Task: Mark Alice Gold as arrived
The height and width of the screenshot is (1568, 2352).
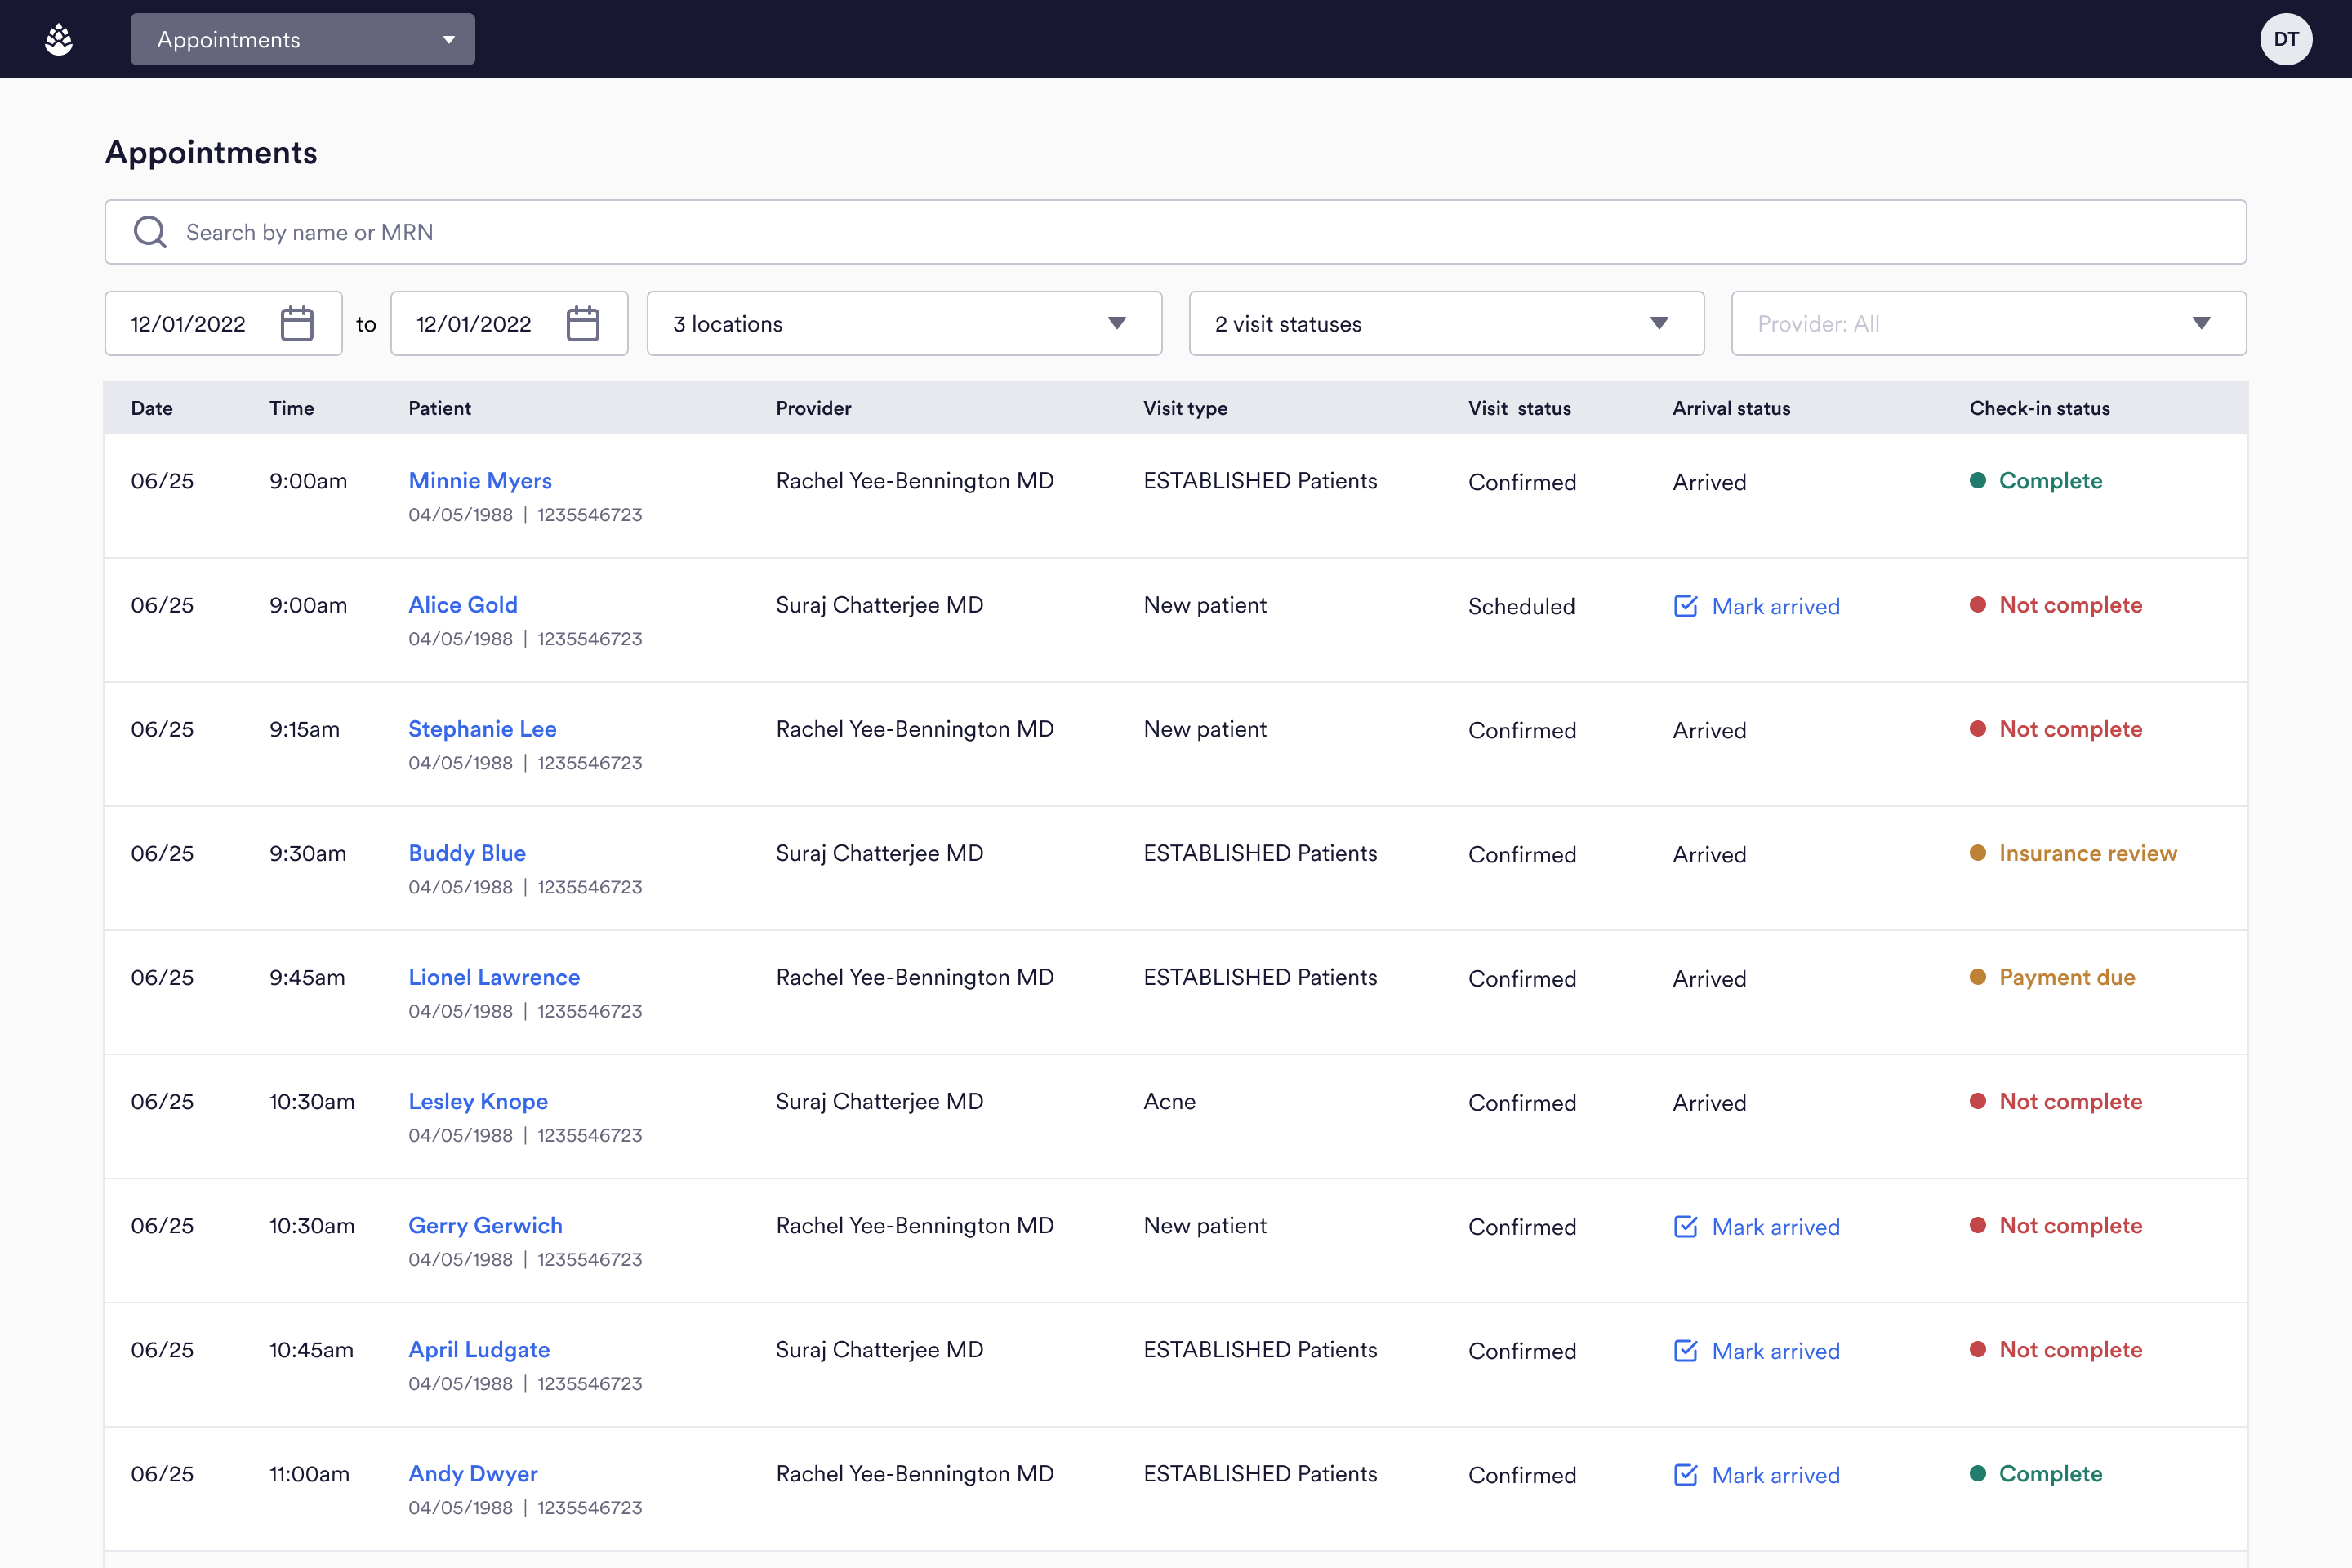Action: [1757, 606]
